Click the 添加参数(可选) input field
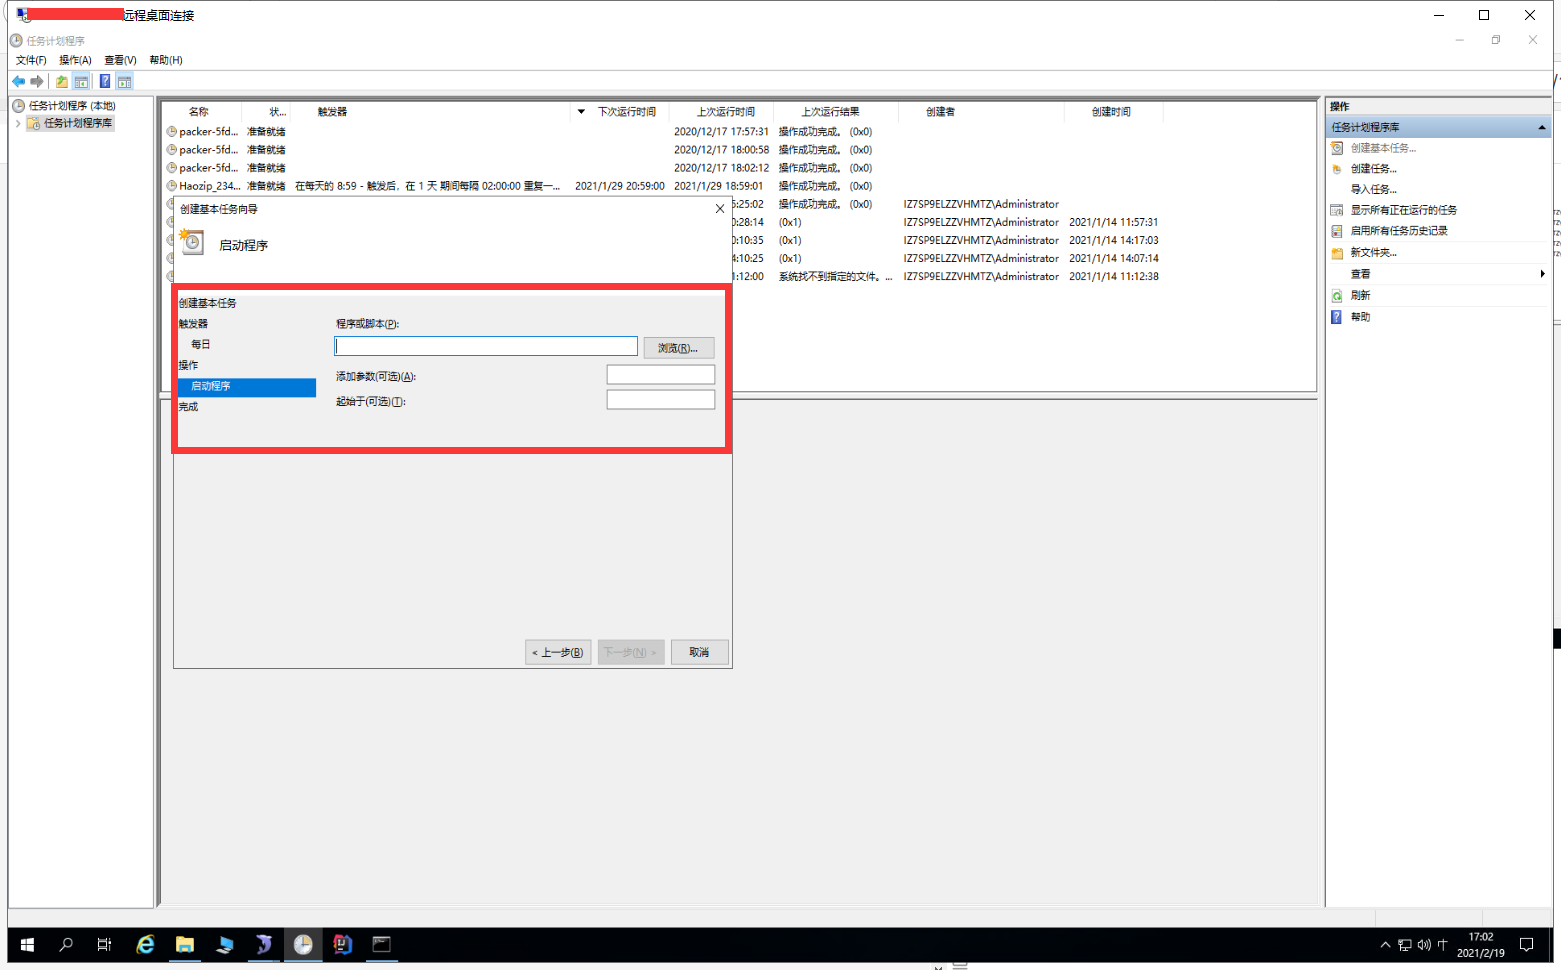The width and height of the screenshot is (1561, 970). [x=661, y=374]
